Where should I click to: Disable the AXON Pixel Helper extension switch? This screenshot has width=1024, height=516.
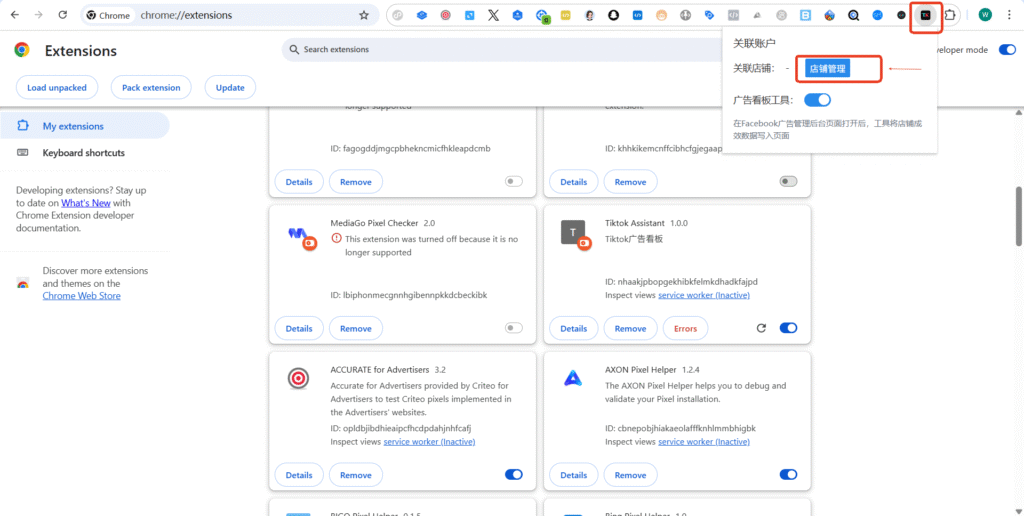click(x=788, y=474)
